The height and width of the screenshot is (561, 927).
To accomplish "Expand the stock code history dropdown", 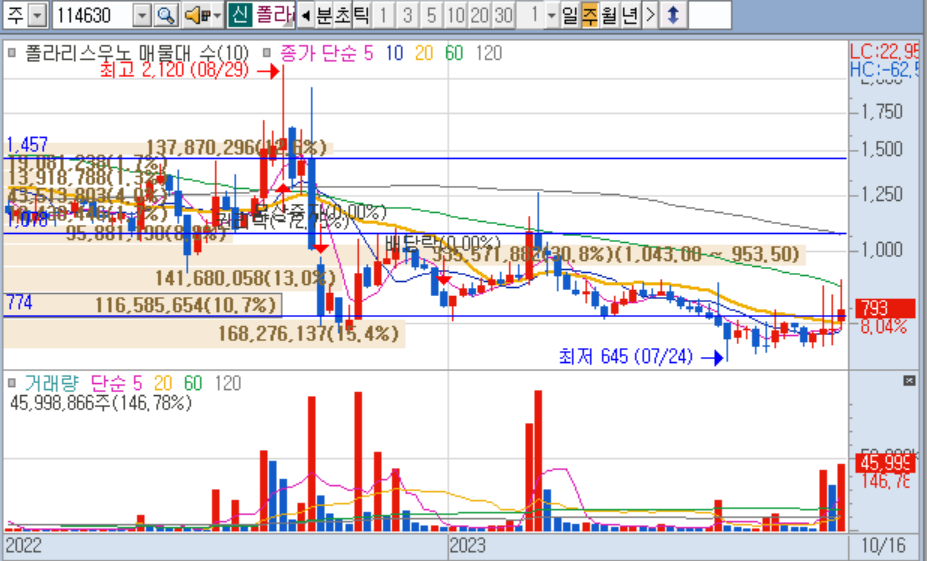I will point(142,15).
